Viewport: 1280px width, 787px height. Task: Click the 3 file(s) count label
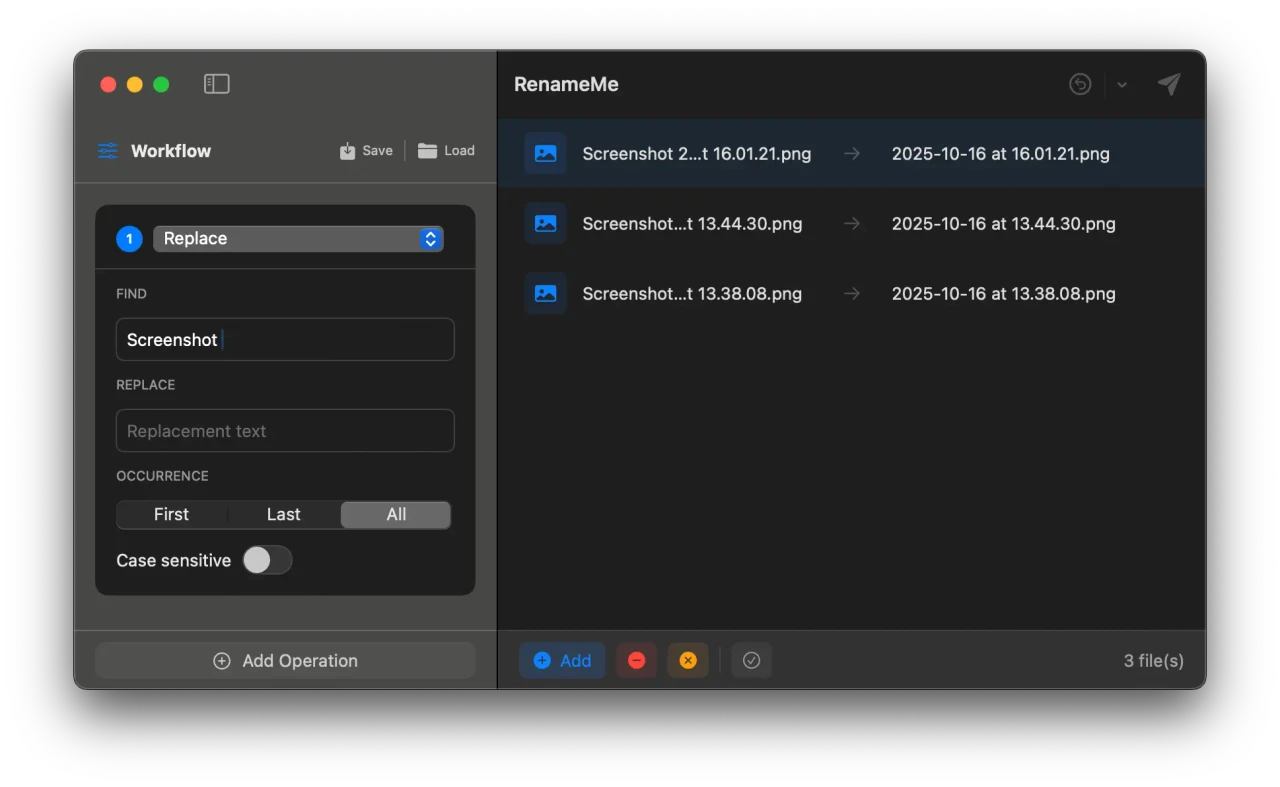pos(1154,660)
